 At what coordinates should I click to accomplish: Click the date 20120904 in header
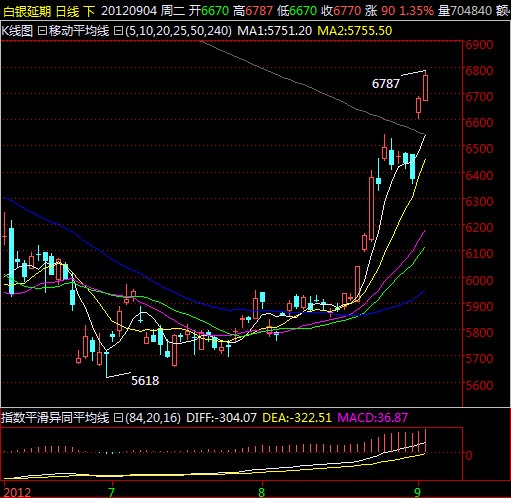coord(129,11)
